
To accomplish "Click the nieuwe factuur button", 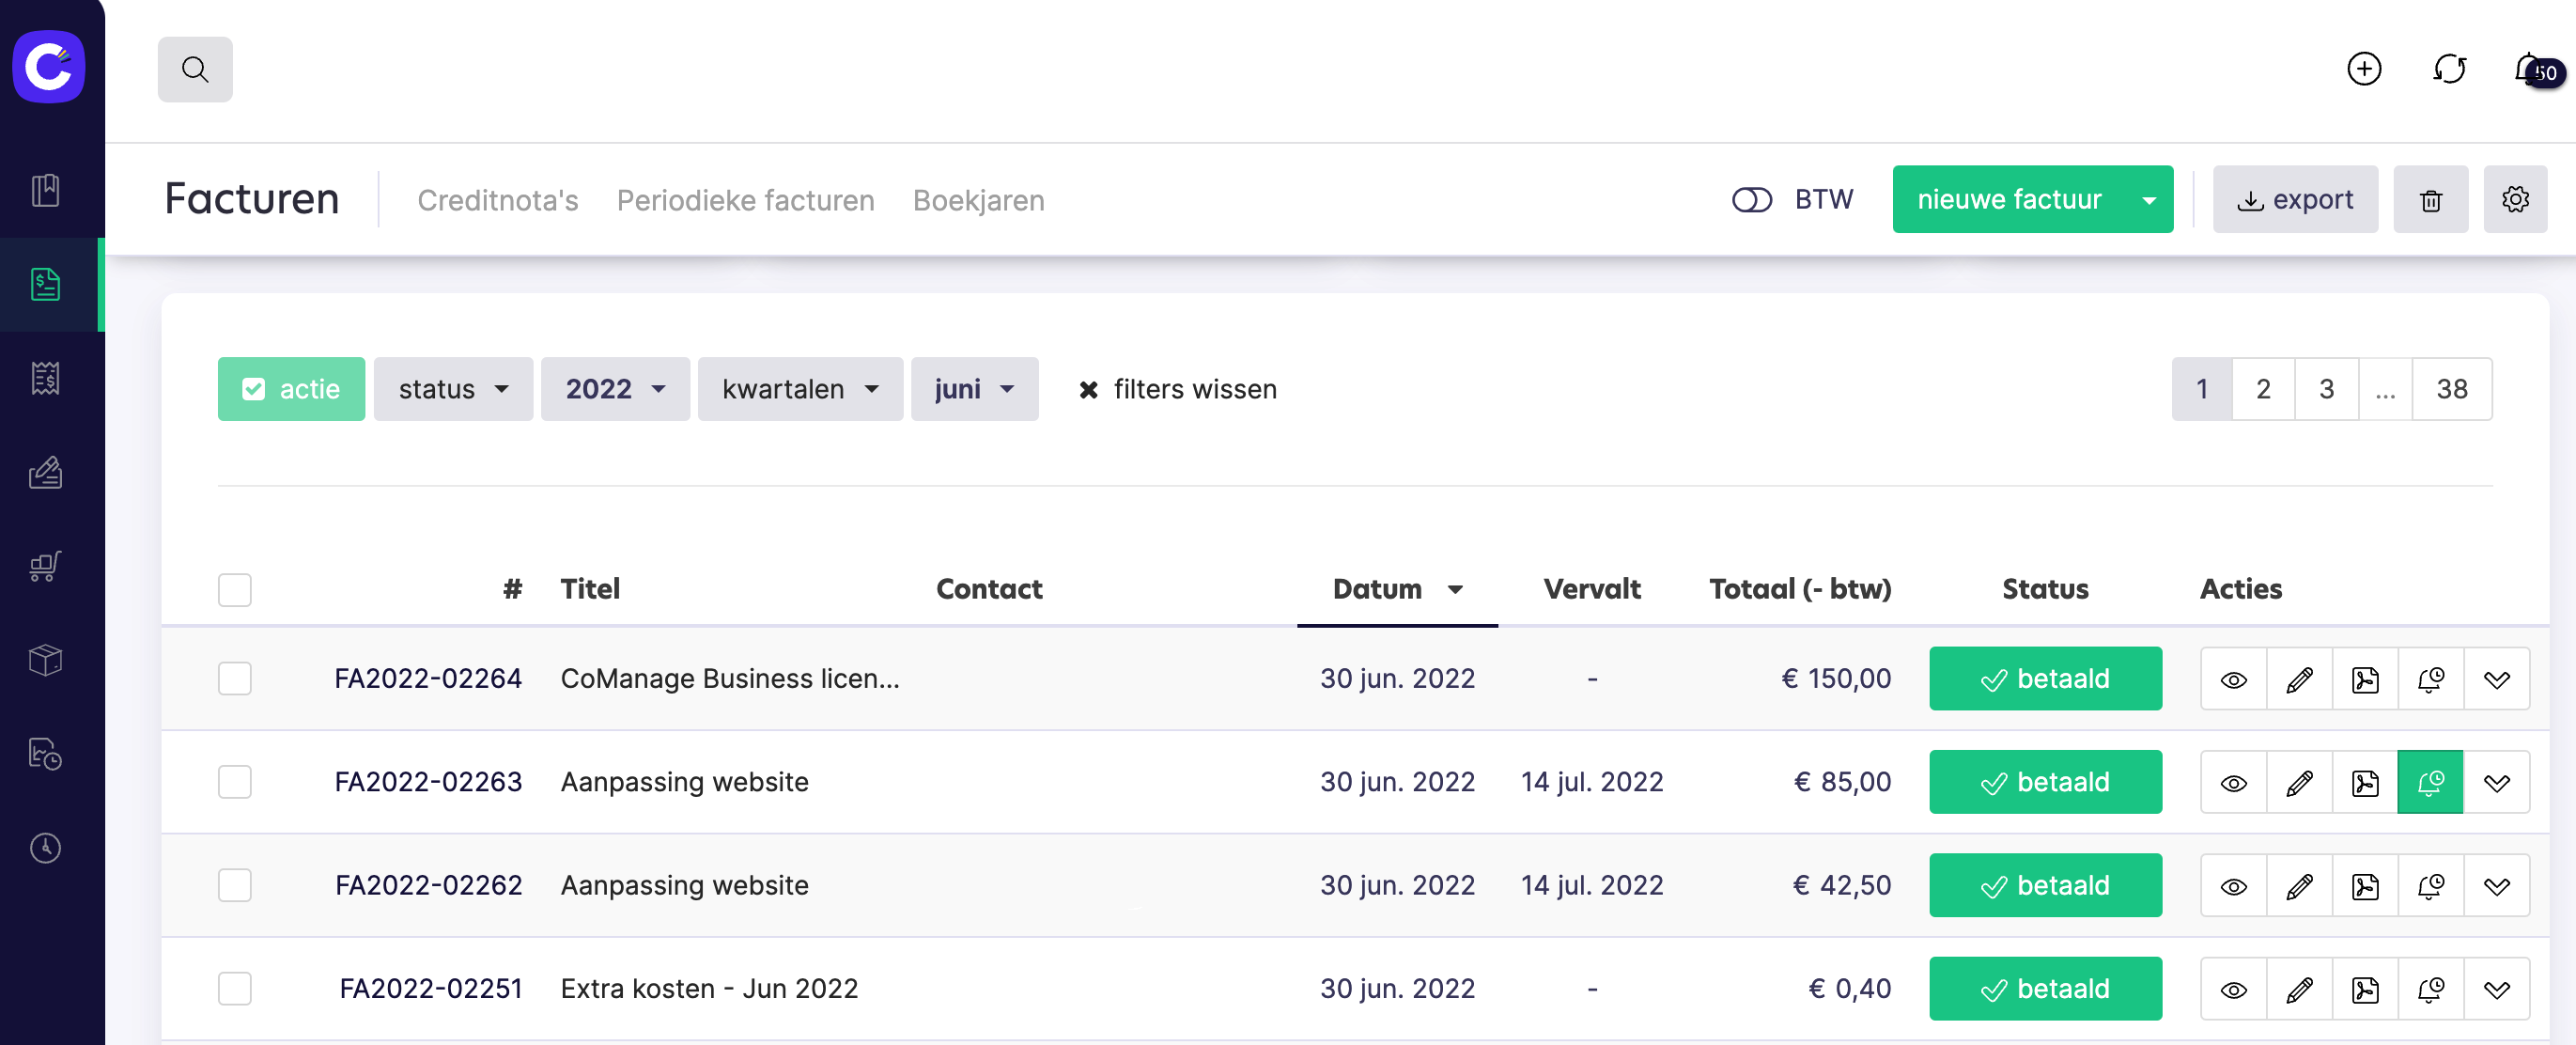I will tap(2009, 199).
